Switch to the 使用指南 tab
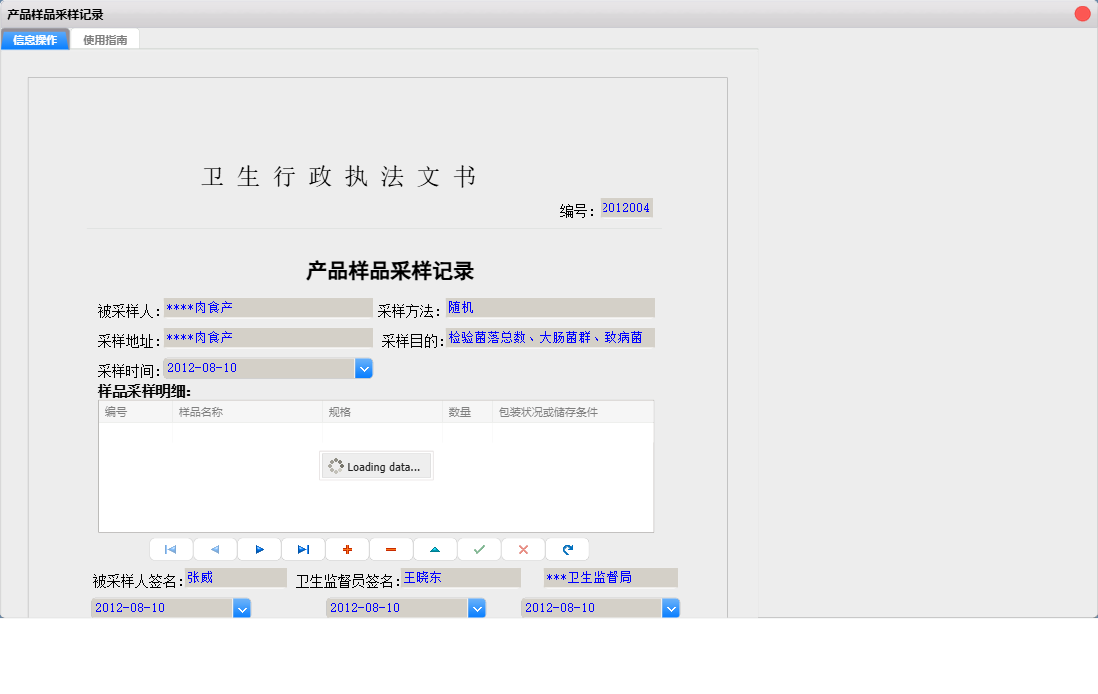Screen dimensions: 1098x694 (105, 39)
